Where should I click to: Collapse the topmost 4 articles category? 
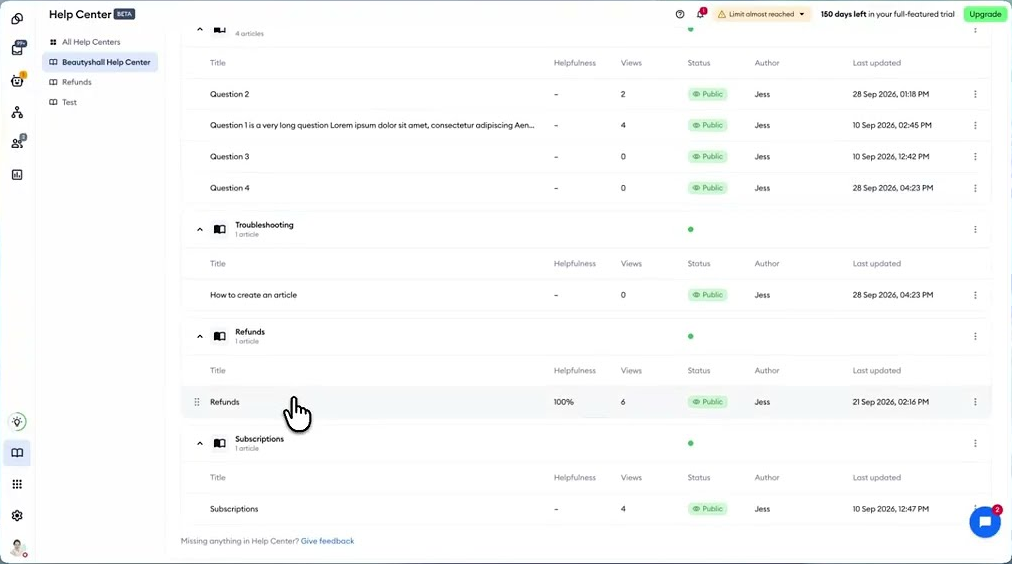[199, 30]
